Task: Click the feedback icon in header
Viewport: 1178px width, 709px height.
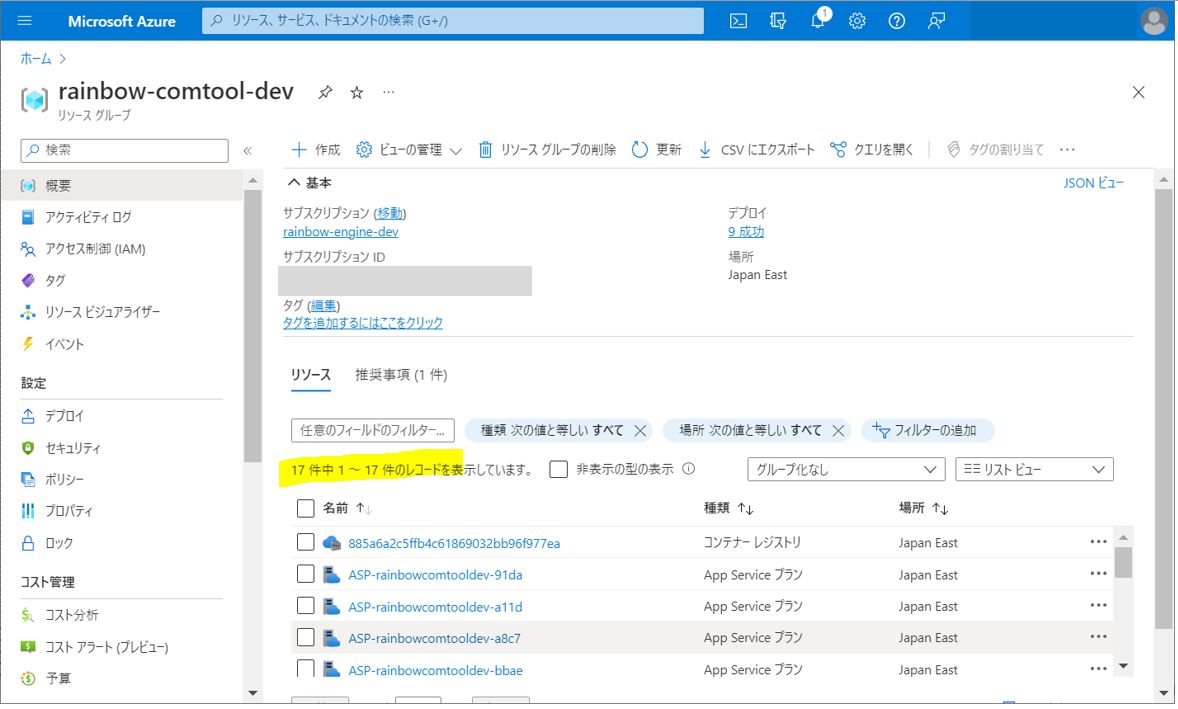Action: 937,21
